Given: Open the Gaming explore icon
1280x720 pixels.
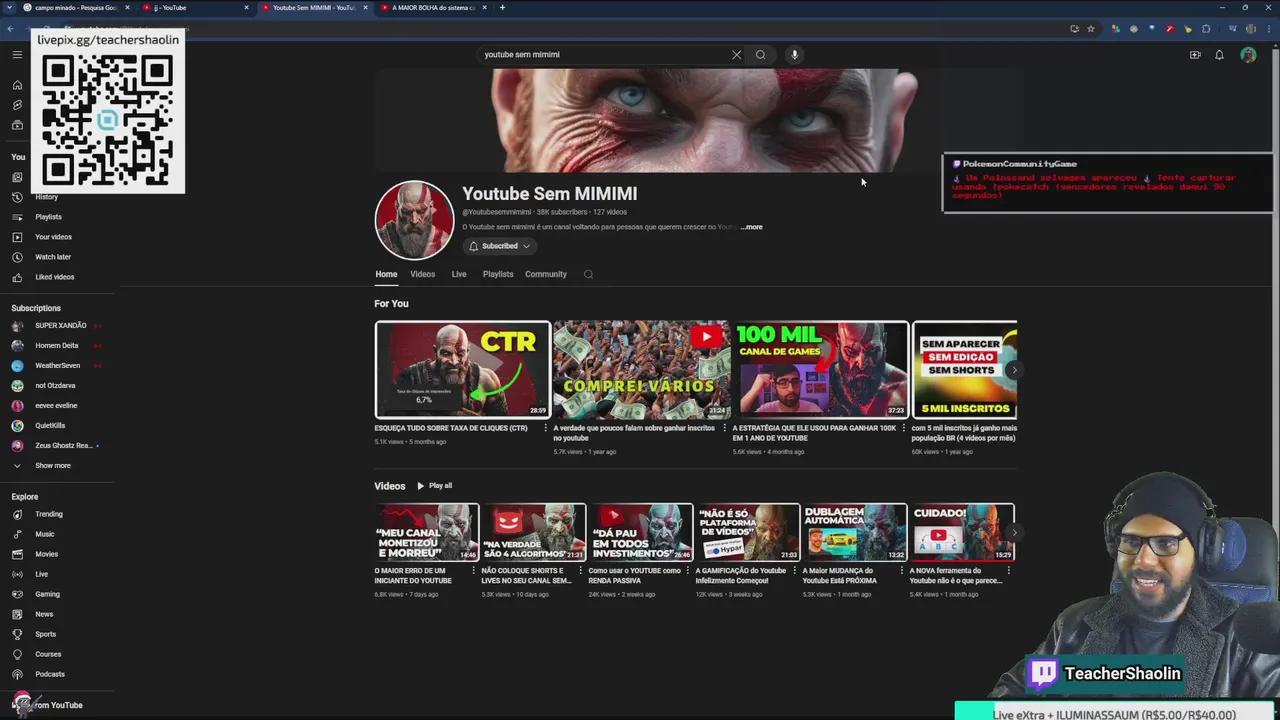Looking at the screenshot, I should coord(17,594).
